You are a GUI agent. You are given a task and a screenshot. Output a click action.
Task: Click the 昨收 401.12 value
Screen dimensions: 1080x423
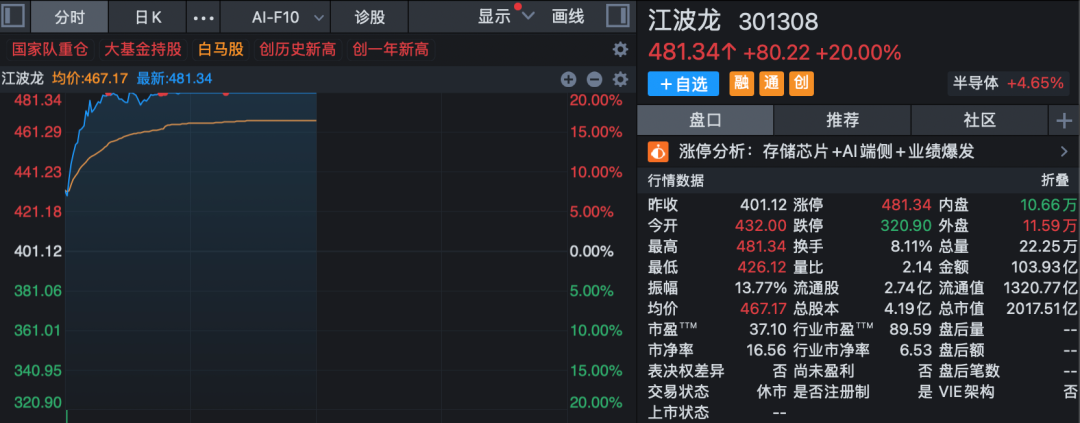763,205
